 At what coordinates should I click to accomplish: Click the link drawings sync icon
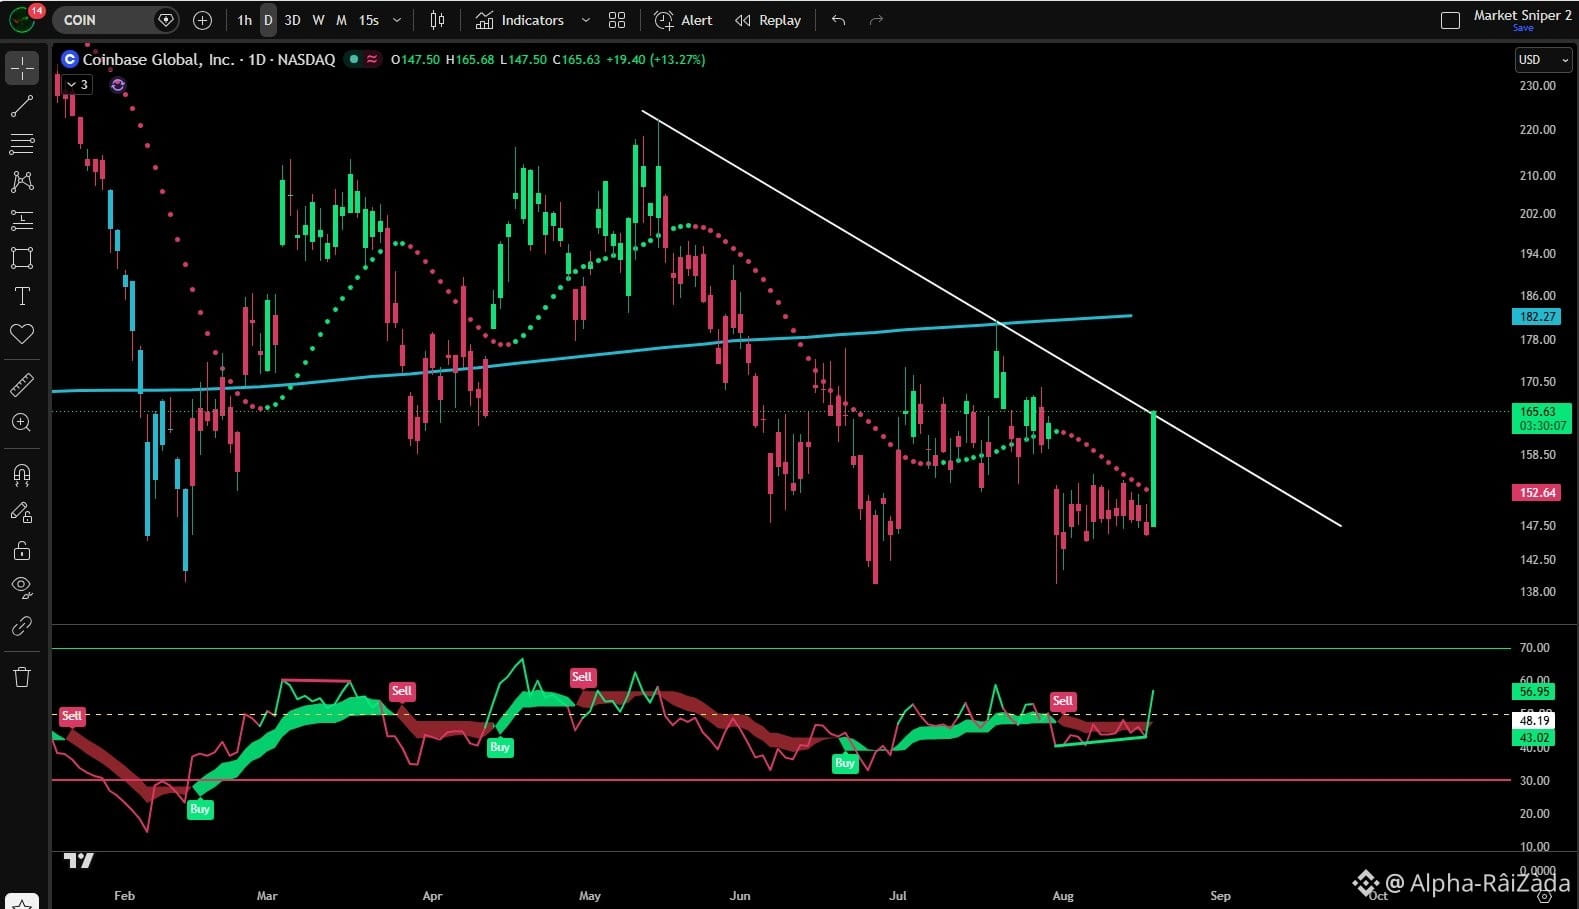[x=22, y=626]
